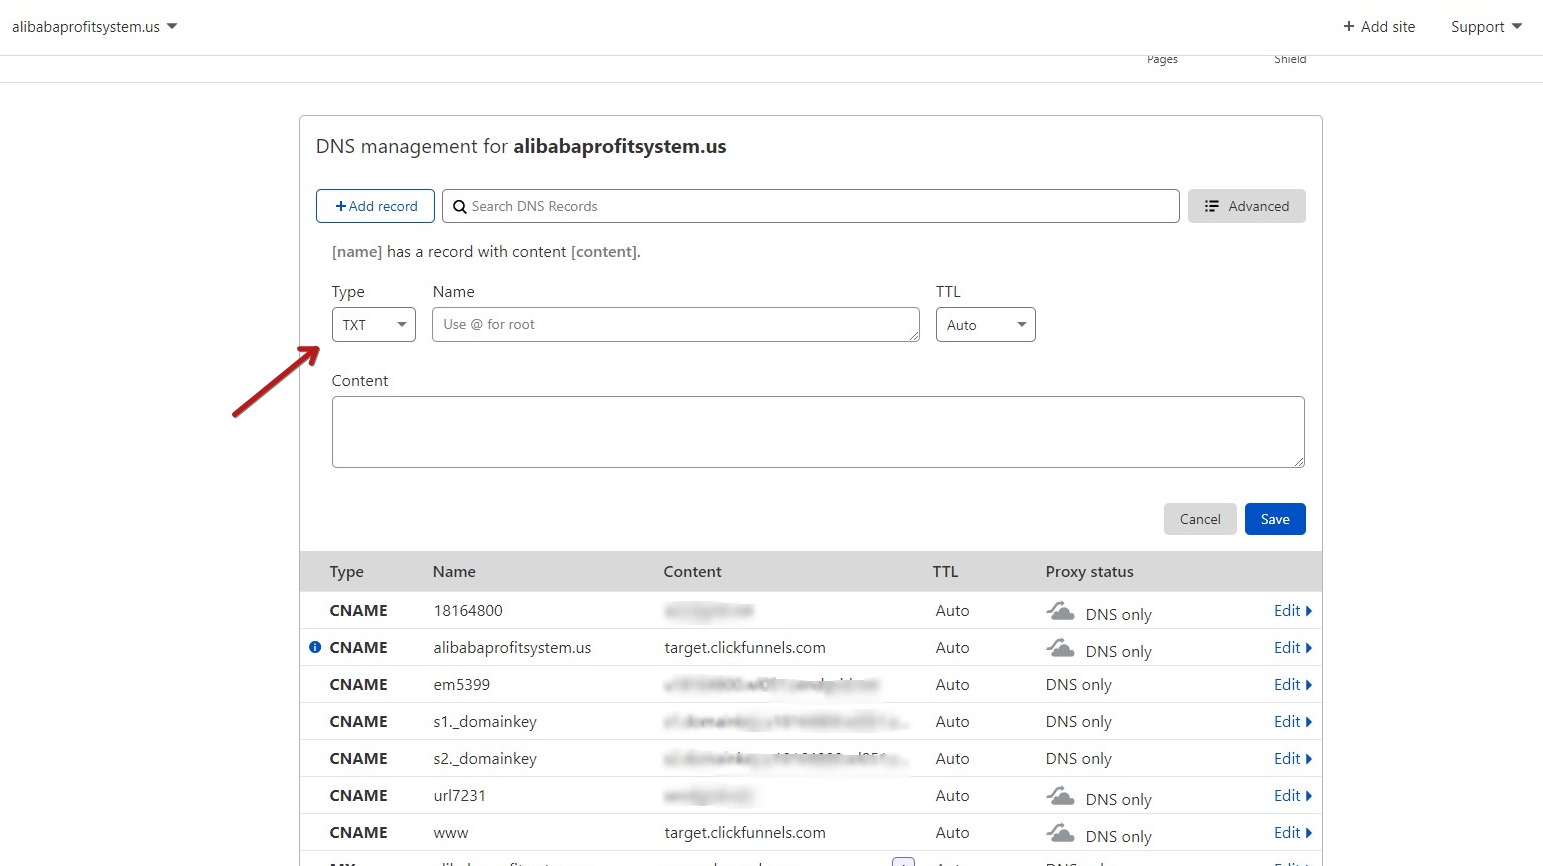Screen dimensions: 1543x866
Task: Click the Content column header
Action: coord(692,572)
